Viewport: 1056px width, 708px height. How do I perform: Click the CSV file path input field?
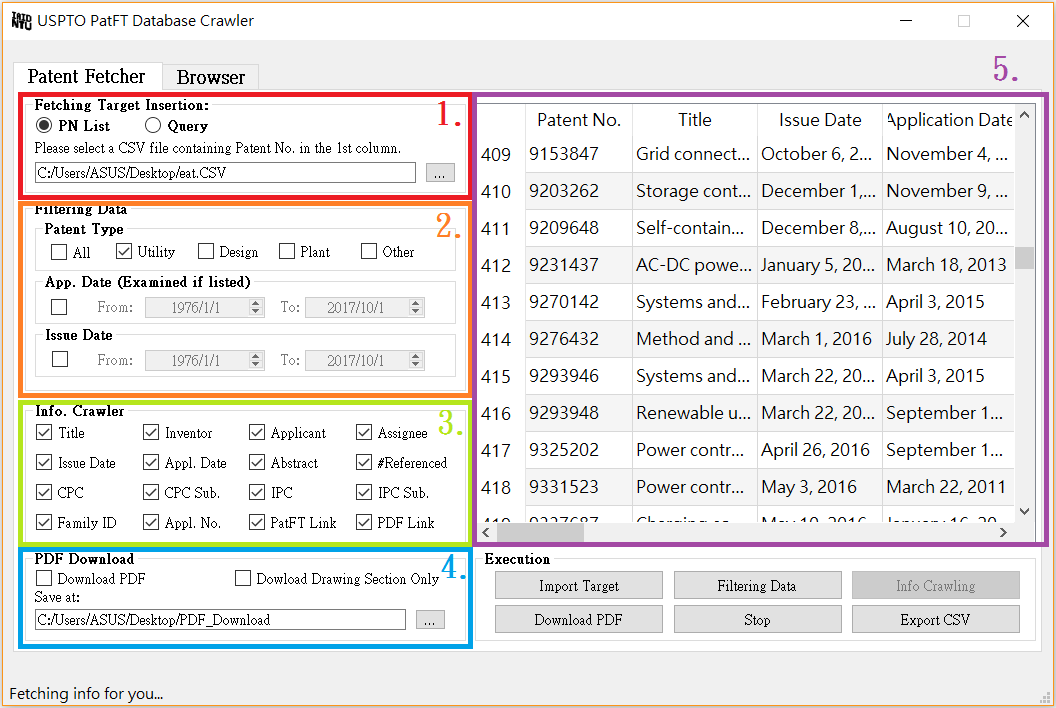225,172
